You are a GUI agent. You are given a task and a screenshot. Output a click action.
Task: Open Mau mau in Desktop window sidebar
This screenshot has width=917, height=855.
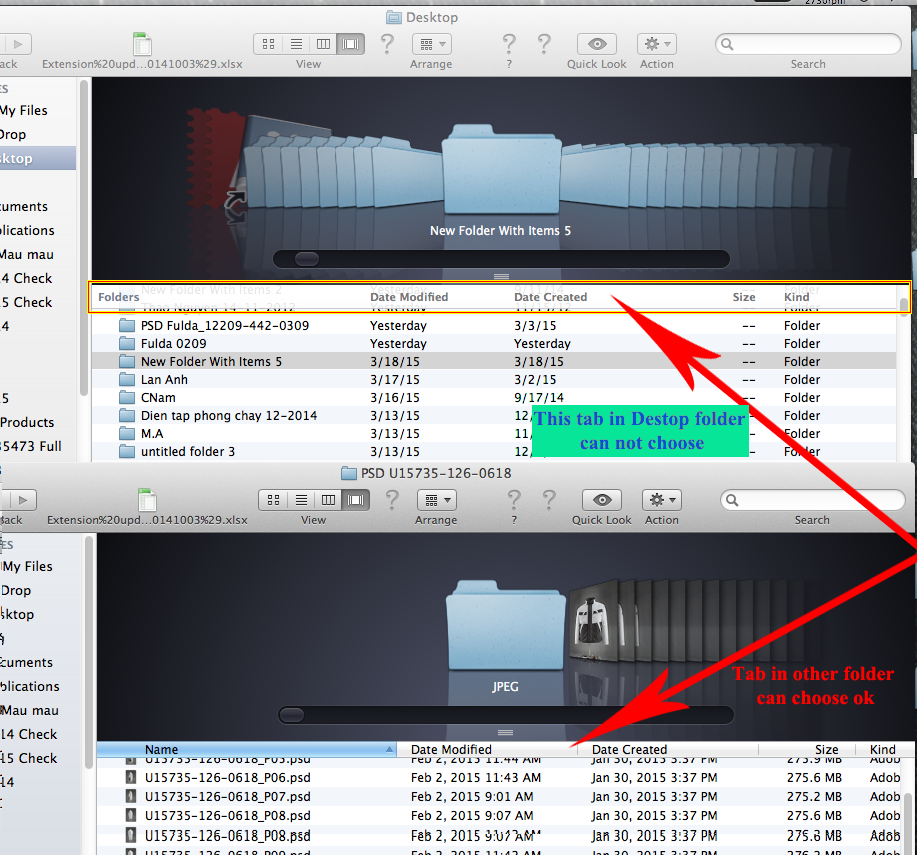pyautogui.click(x=27, y=254)
